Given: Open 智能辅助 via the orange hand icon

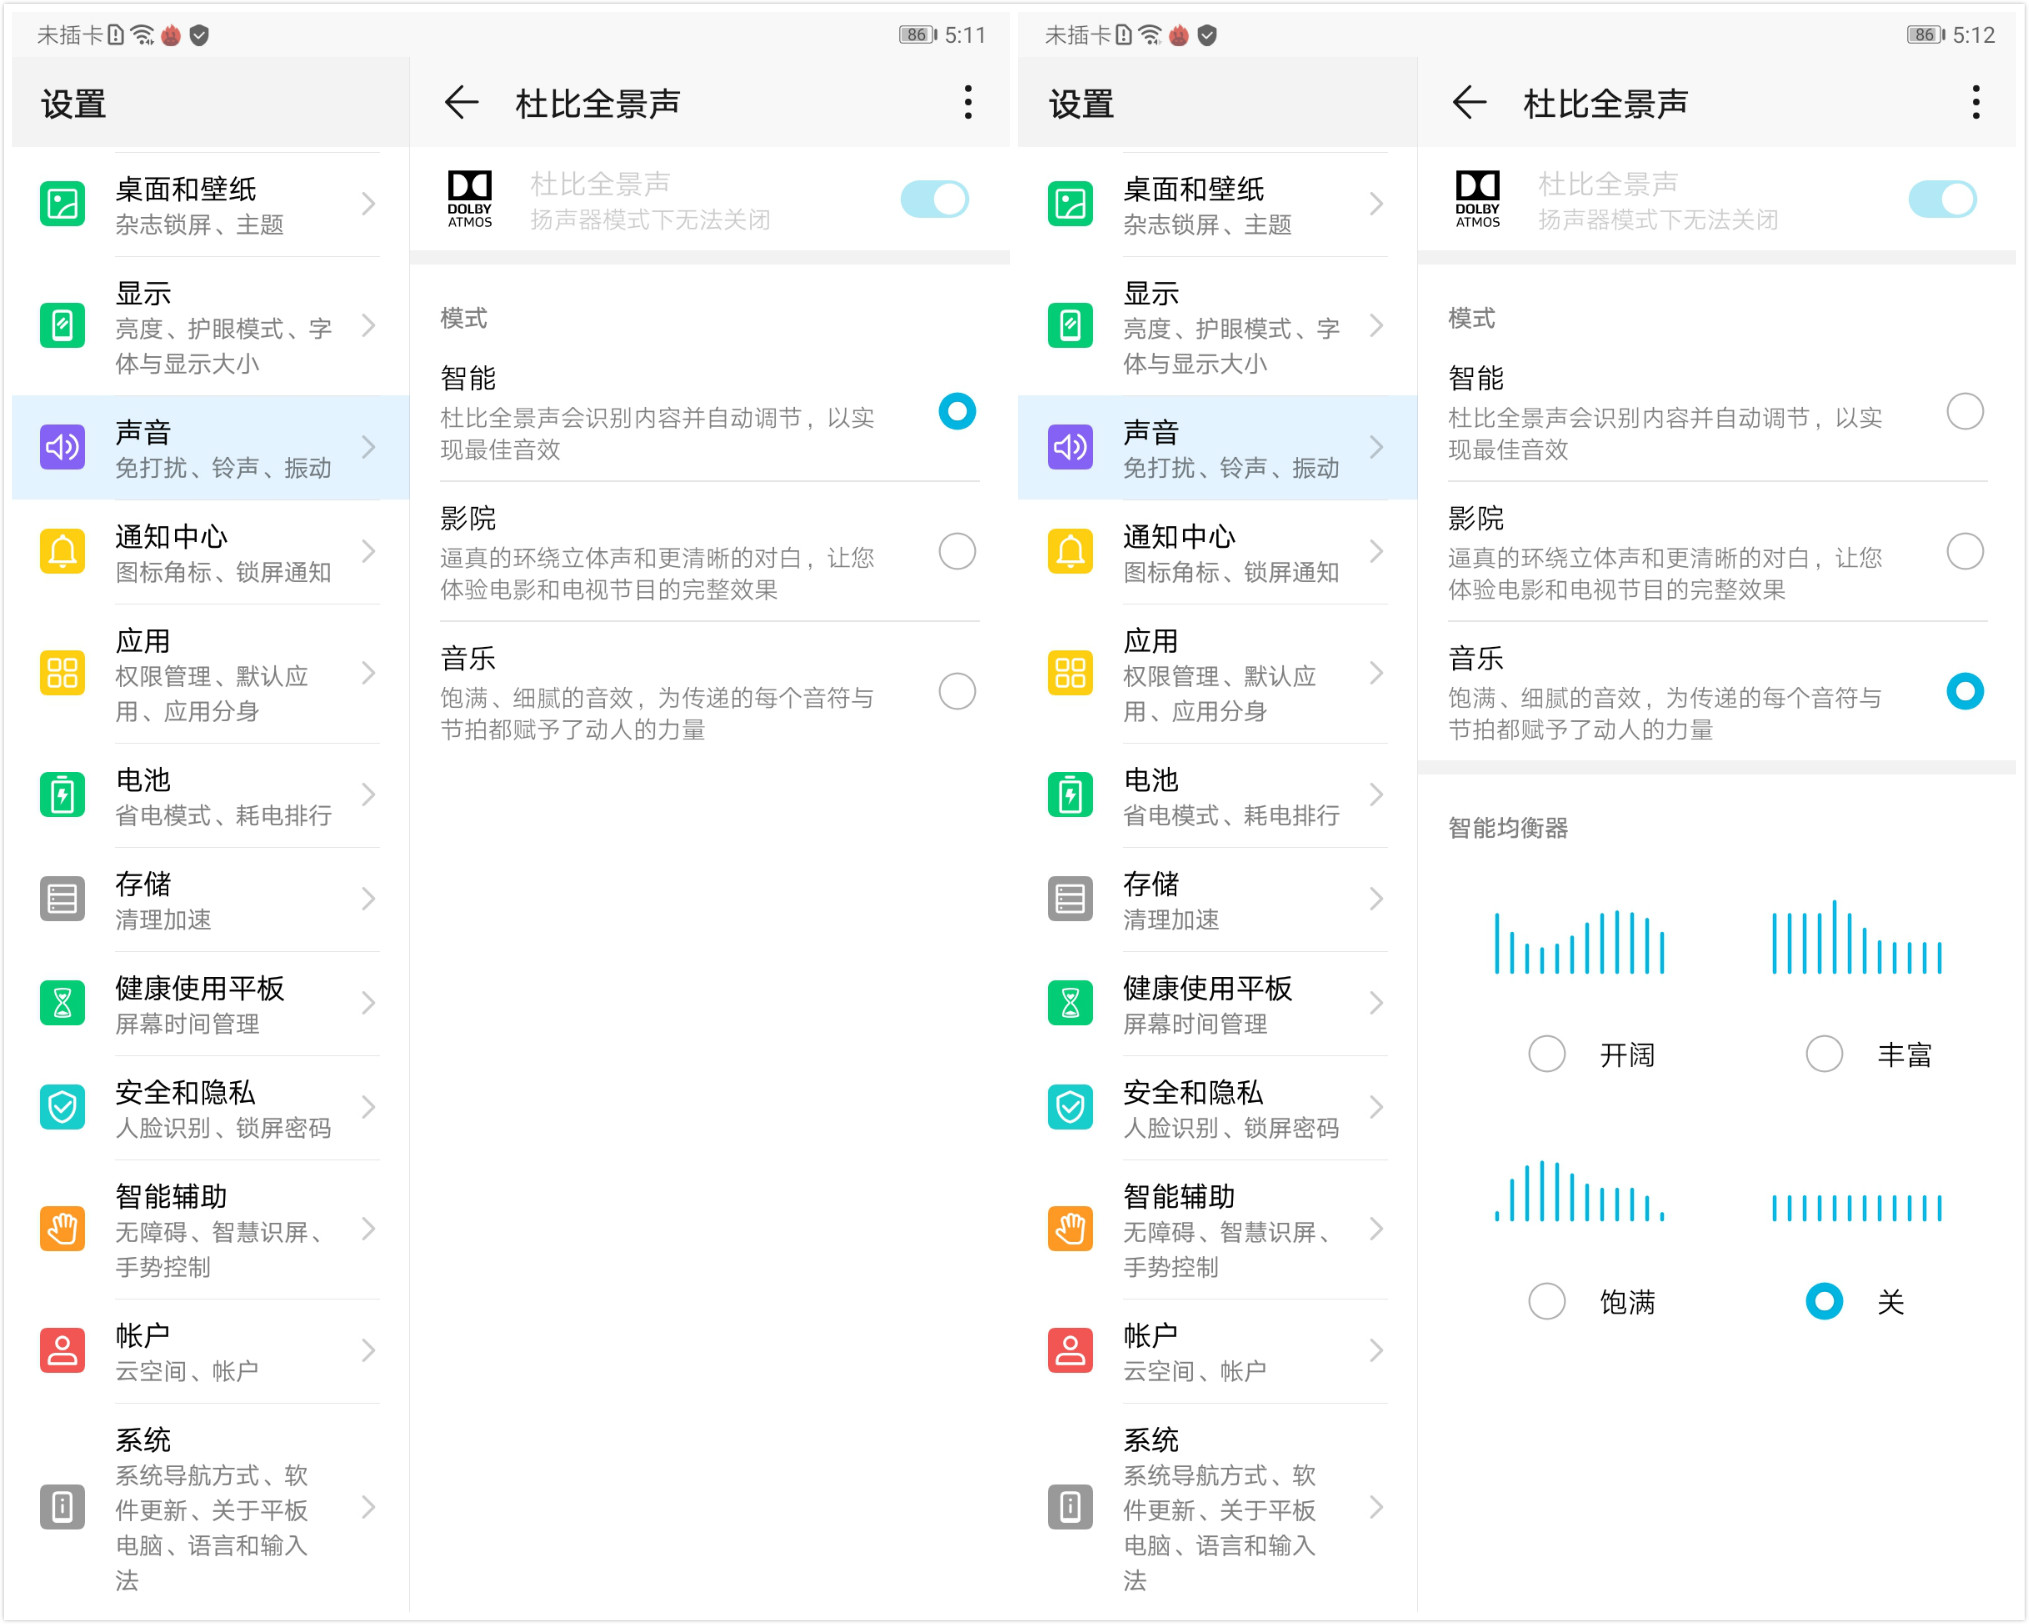Looking at the screenshot, I should coord(62,1232).
